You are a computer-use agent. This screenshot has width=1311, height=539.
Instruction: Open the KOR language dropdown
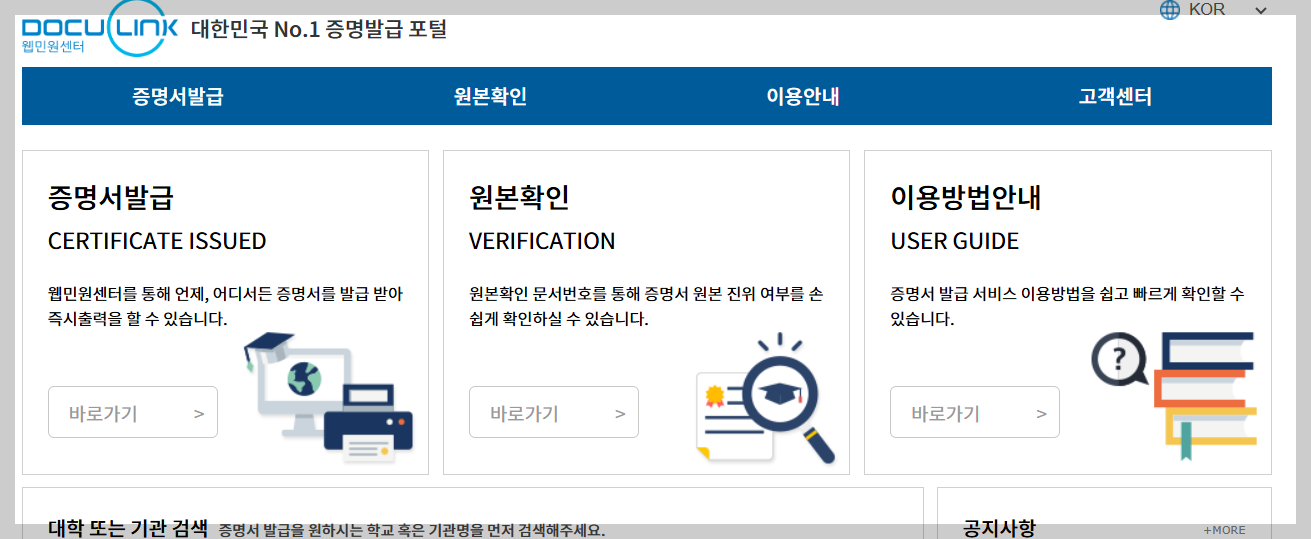(x=1214, y=10)
